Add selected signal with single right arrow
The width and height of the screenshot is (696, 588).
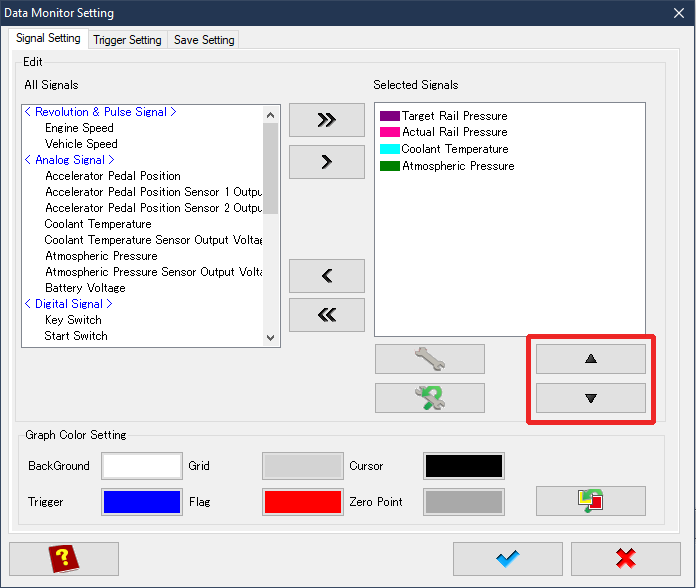click(x=327, y=162)
